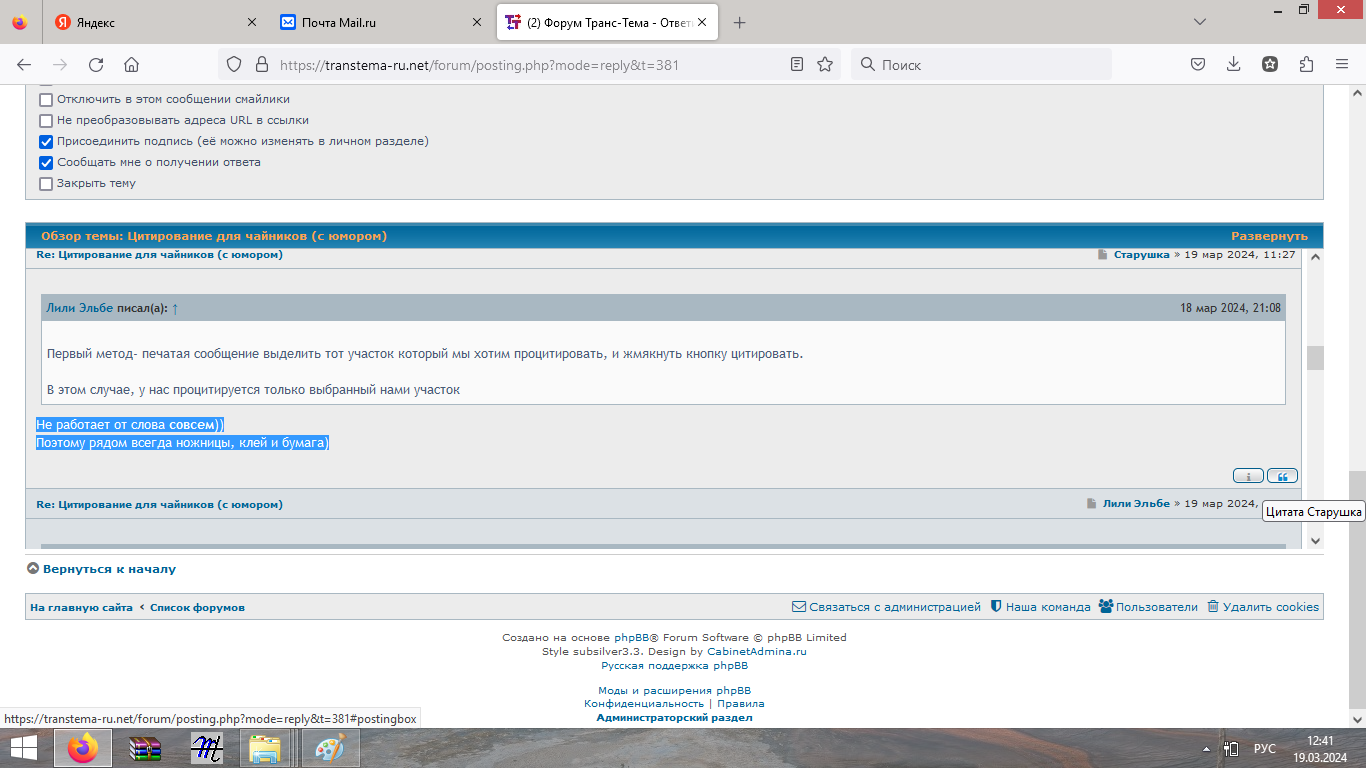Open Связаться с администрацией link
1366x768 pixels.
(886, 607)
